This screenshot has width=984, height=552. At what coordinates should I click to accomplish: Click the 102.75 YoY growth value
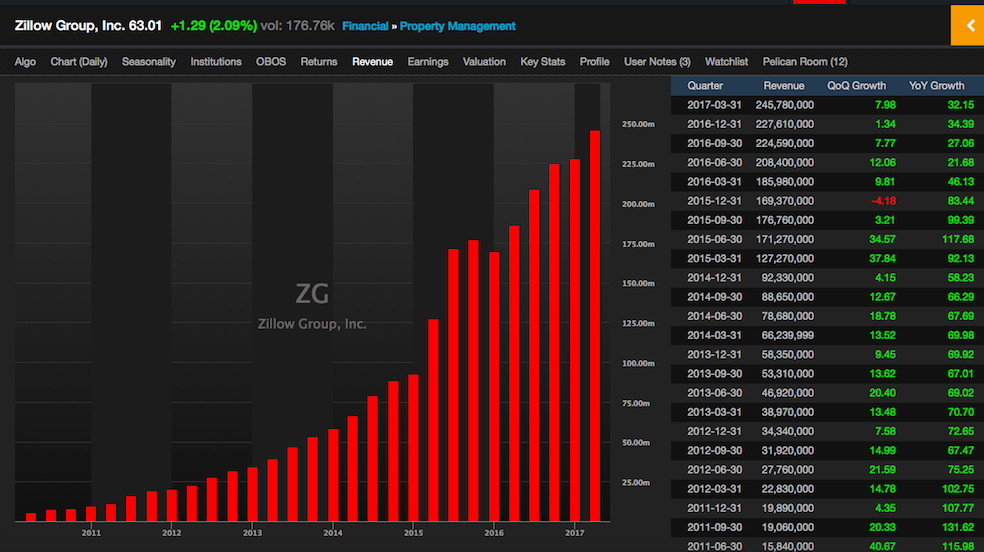[958, 489]
